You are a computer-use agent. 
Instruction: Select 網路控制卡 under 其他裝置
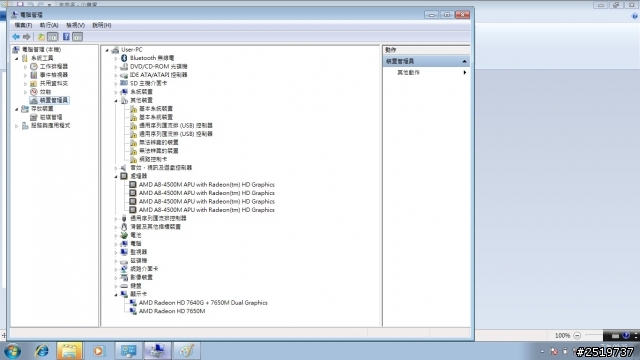coord(153,159)
